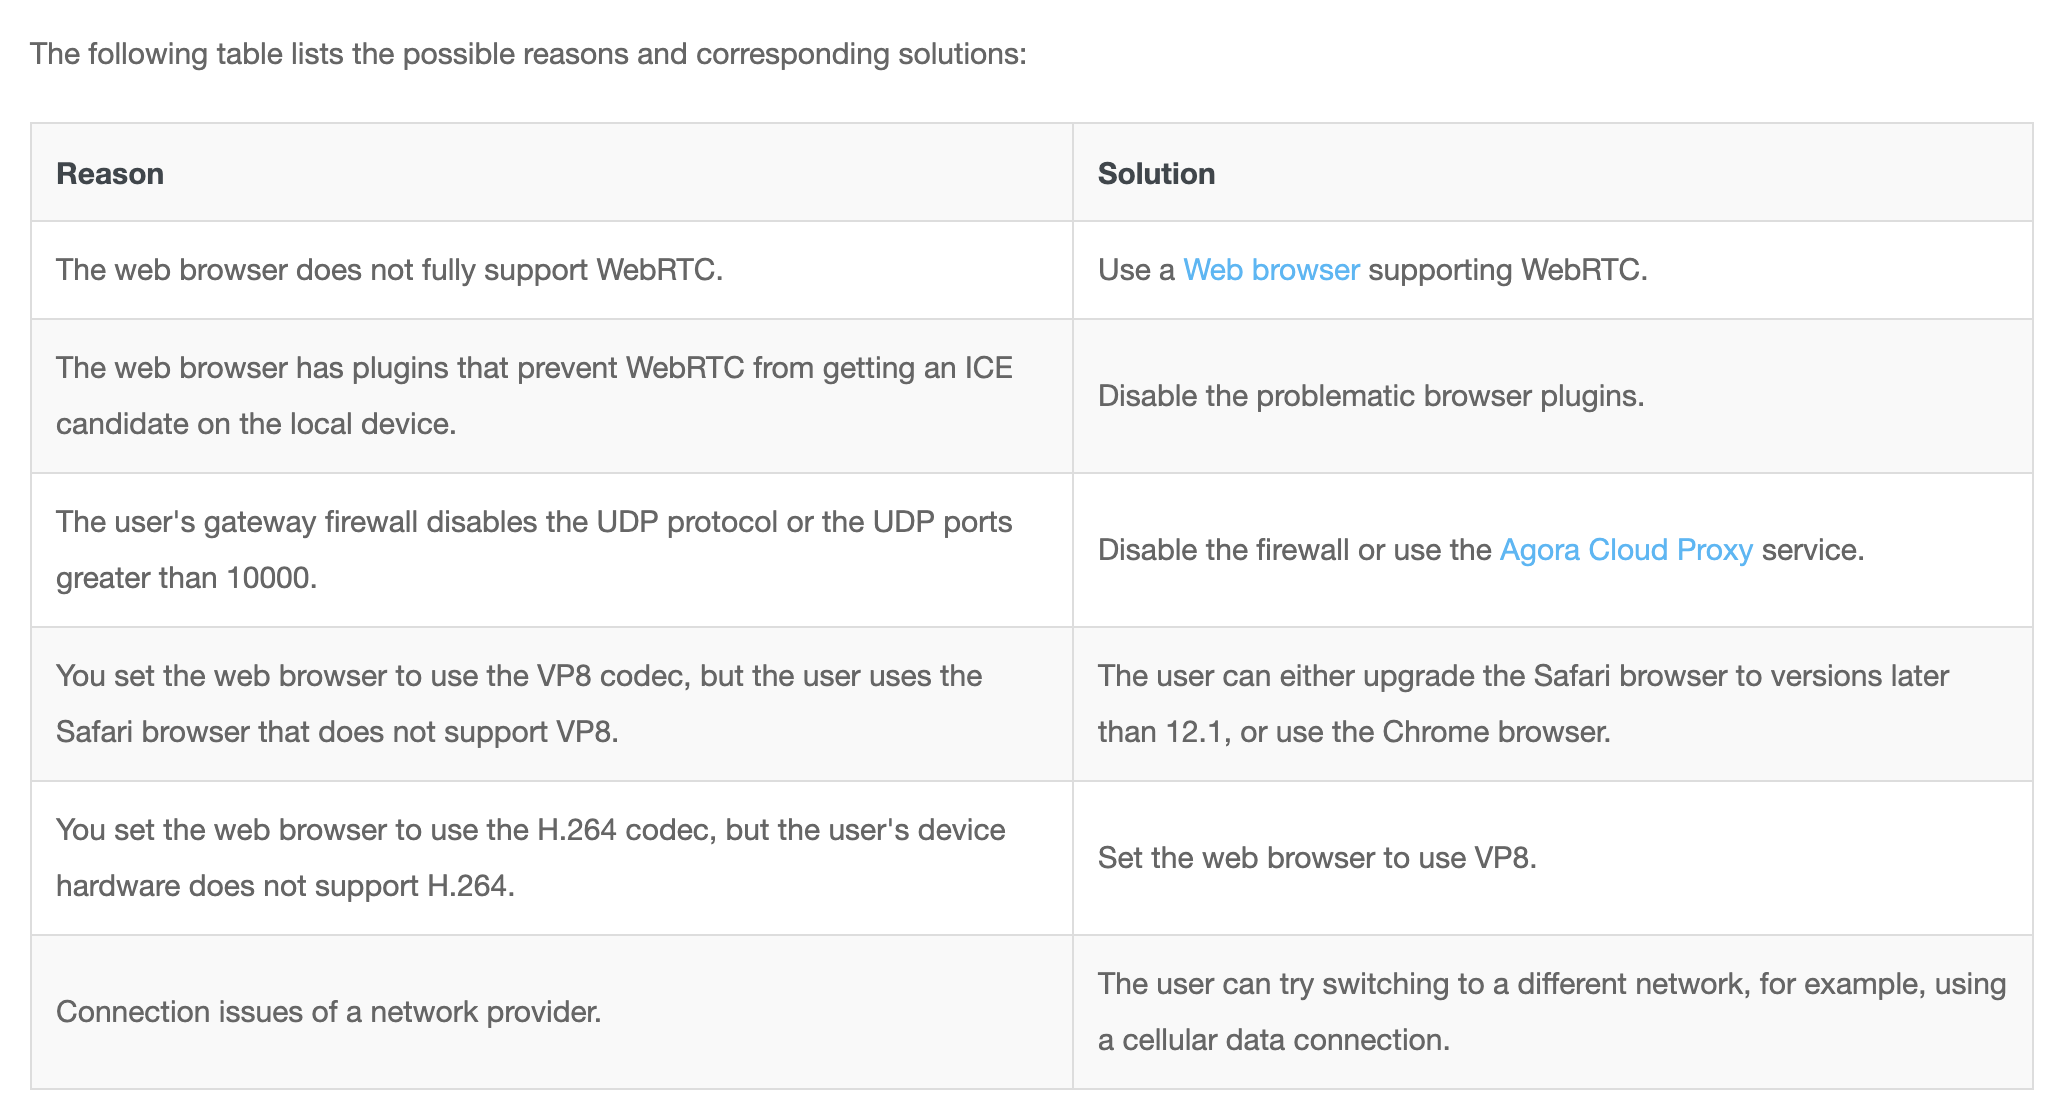This screenshot has width=2058, height=1114.
Task: Click the intro sentence above the table
Action: (x=528, y=53)
